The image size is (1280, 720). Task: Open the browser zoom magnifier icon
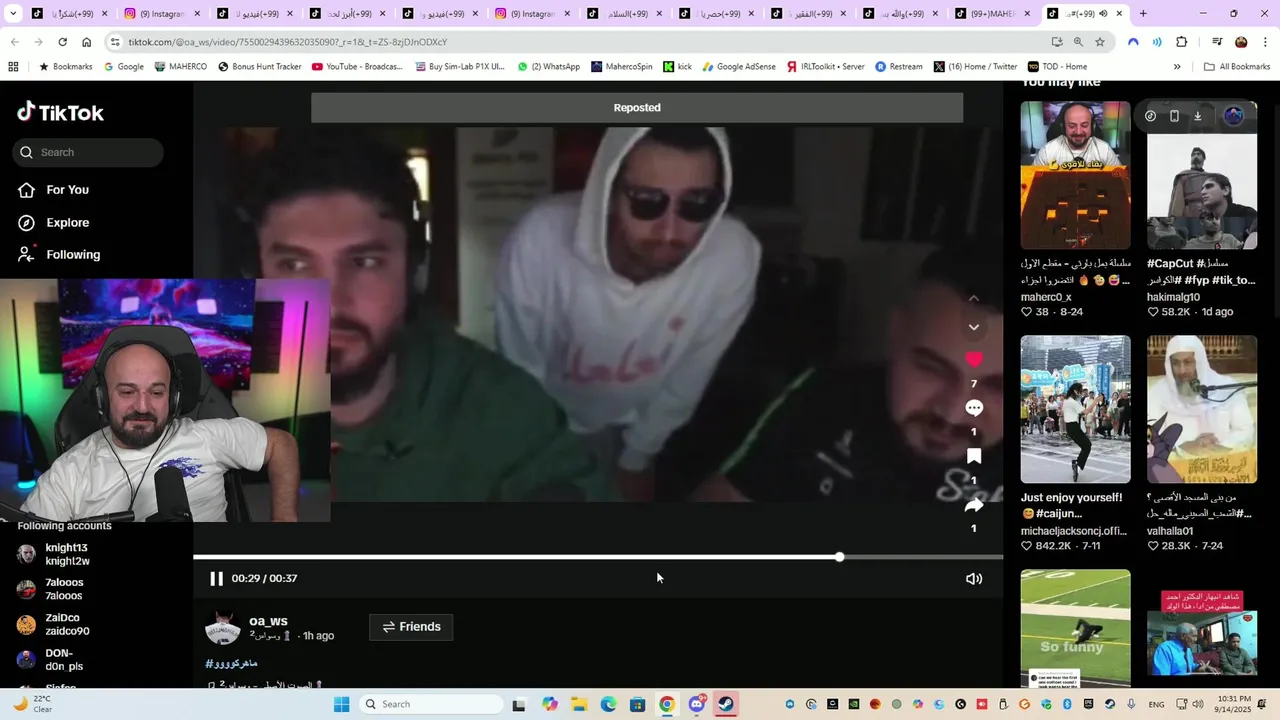[x=1078, y=42]
